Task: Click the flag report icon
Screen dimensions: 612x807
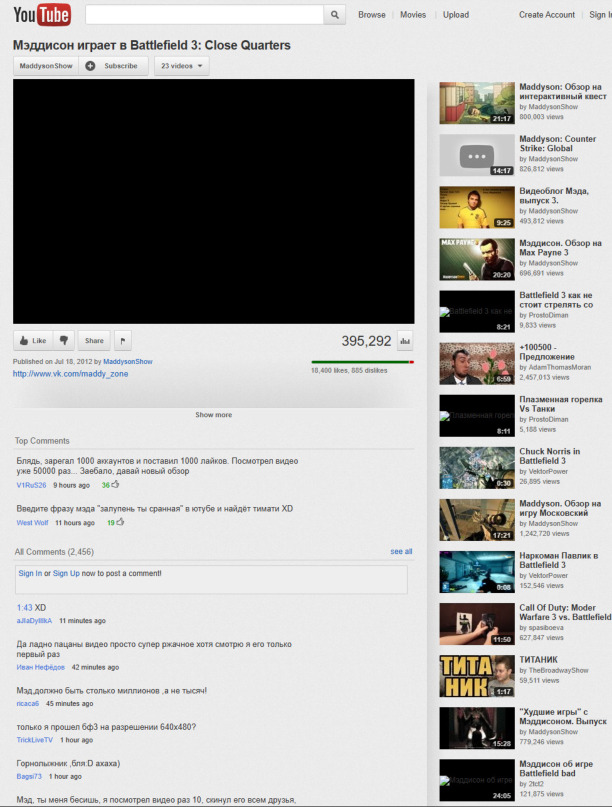Action: [123, 340]
